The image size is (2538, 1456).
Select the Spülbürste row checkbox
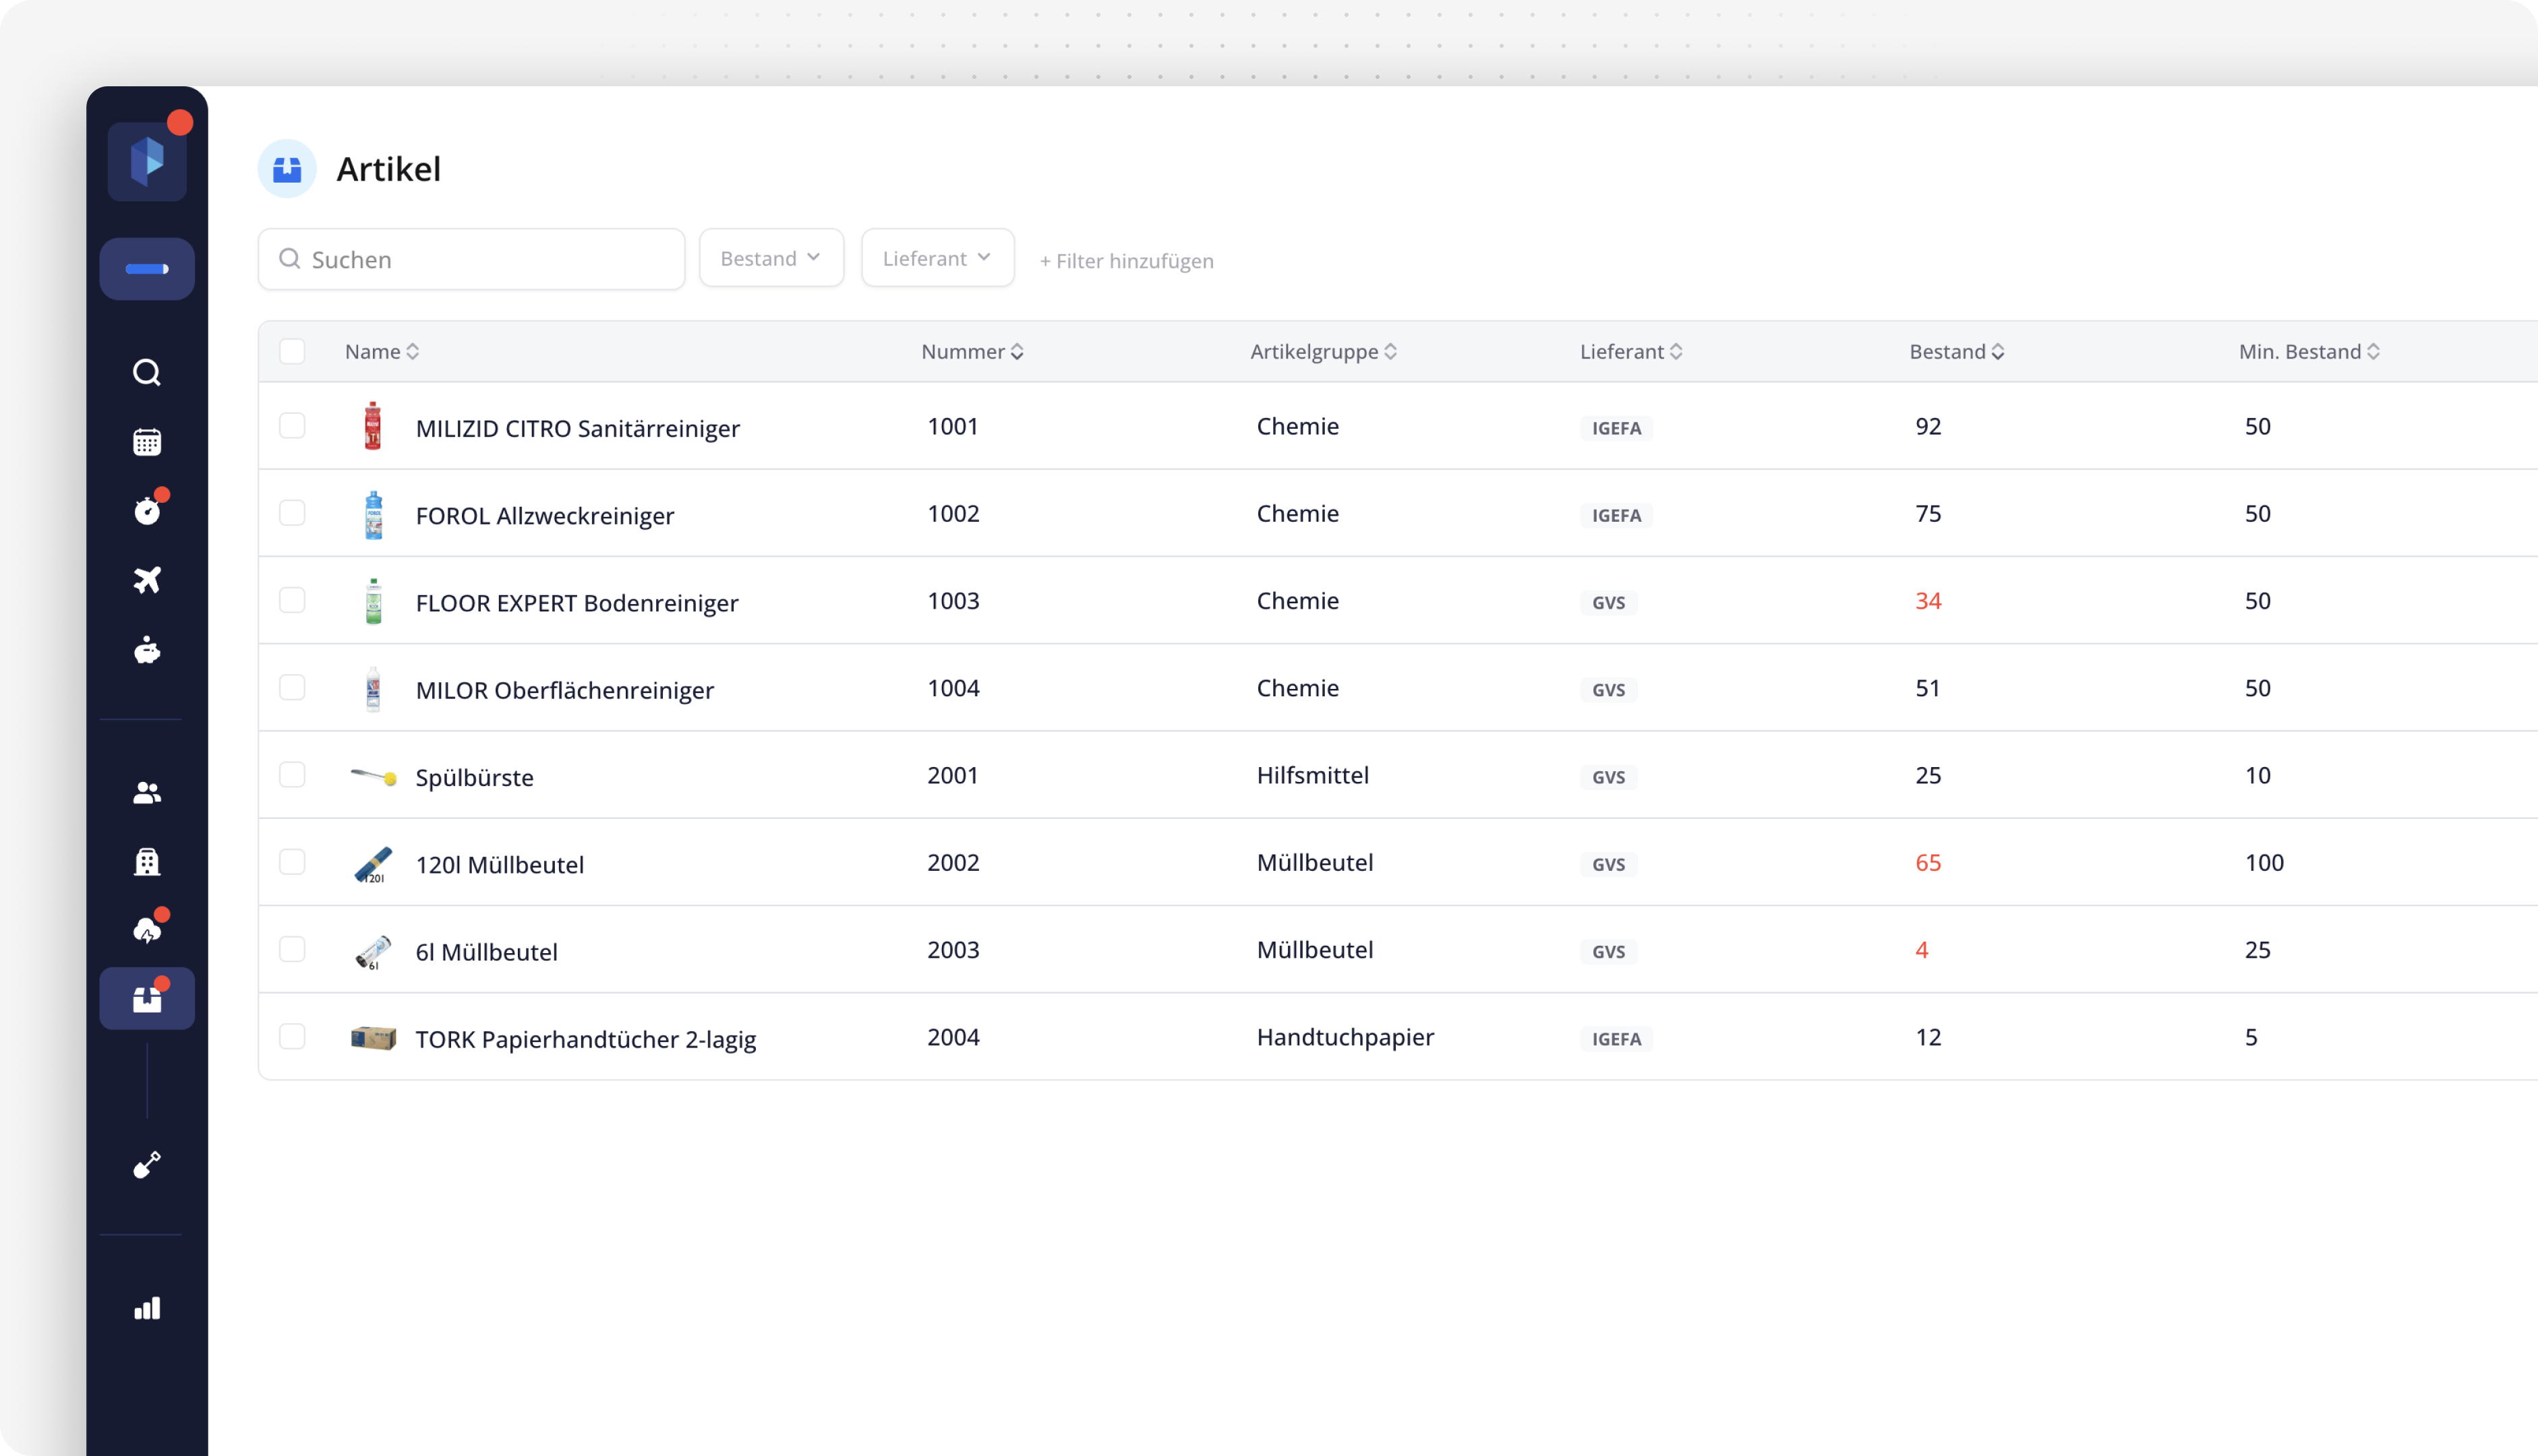tap(292, 775)
